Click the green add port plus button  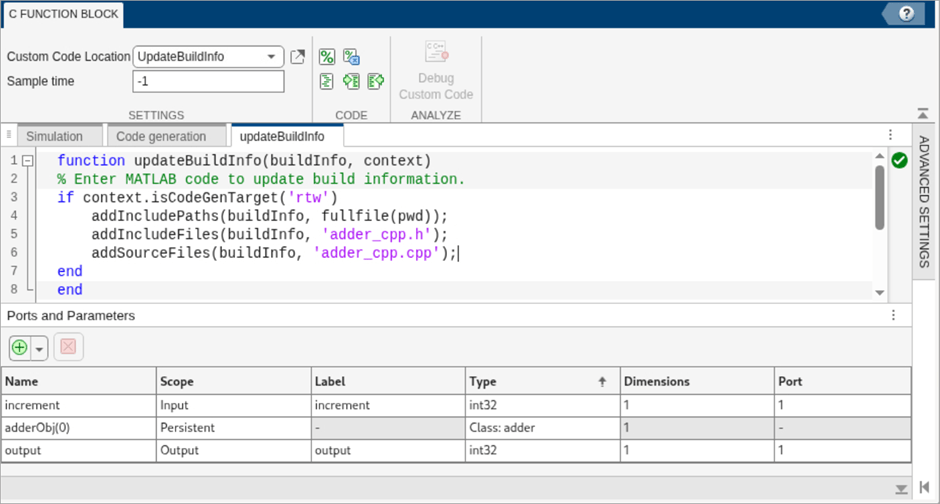coord(20,348)
